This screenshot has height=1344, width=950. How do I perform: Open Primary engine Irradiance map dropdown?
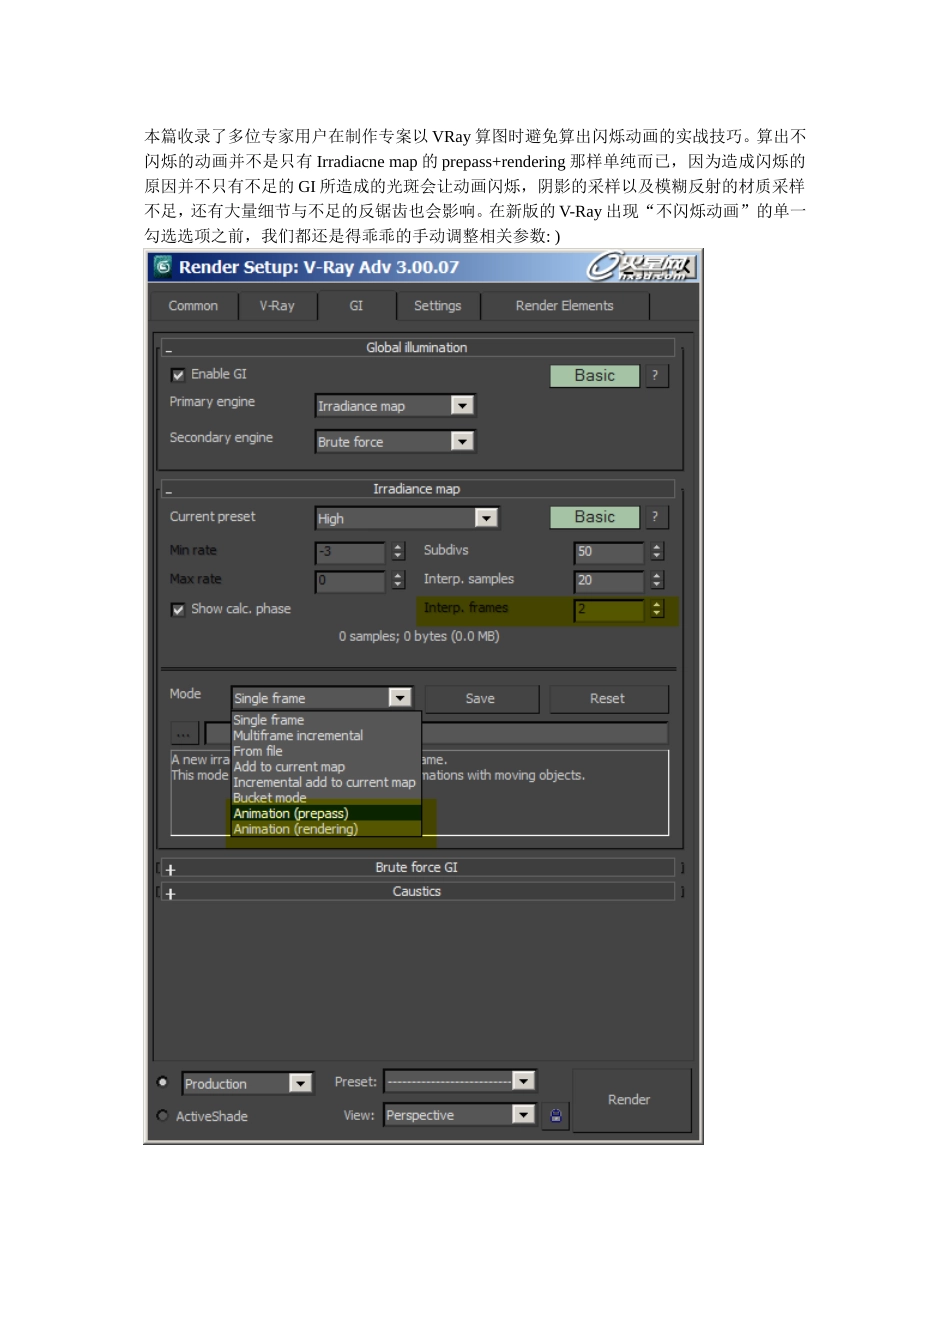(x=395, y=406)
